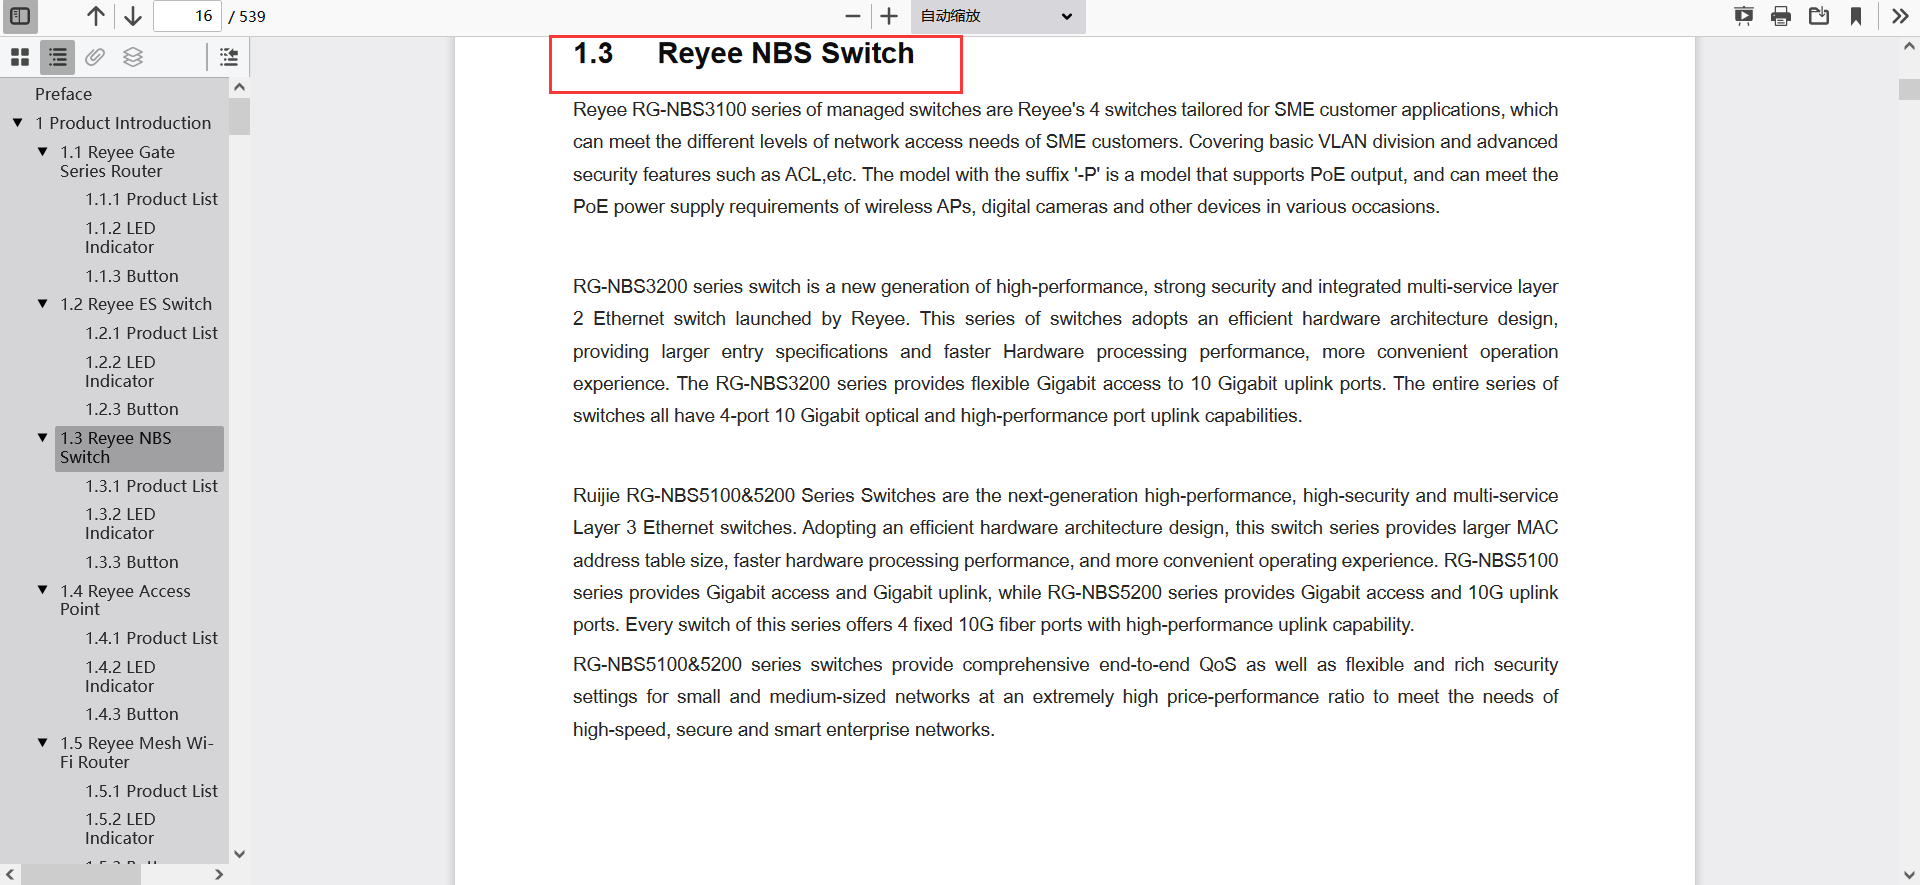Click the document vertical scrollbar thumb
The height and width of the screenshot is (885, 1920).
click(1909, 89)
